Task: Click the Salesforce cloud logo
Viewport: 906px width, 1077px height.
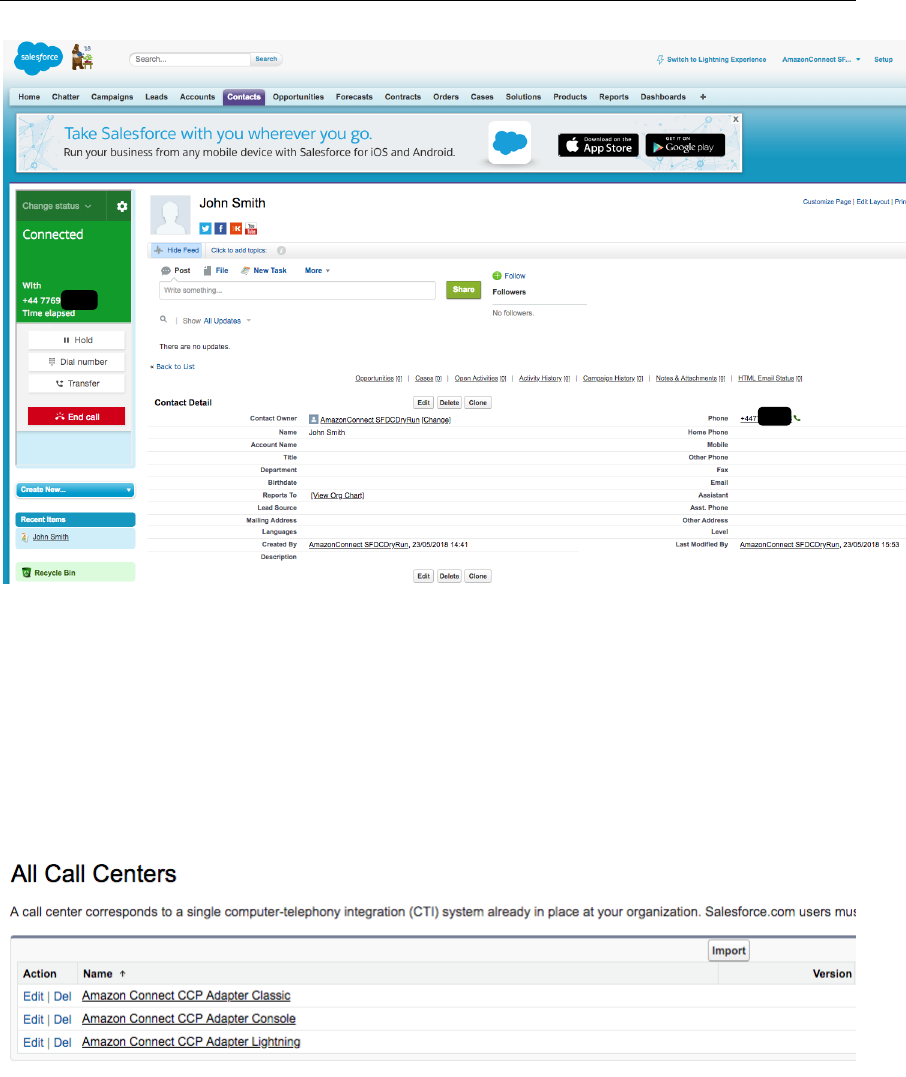Action: tap(38, 58)
